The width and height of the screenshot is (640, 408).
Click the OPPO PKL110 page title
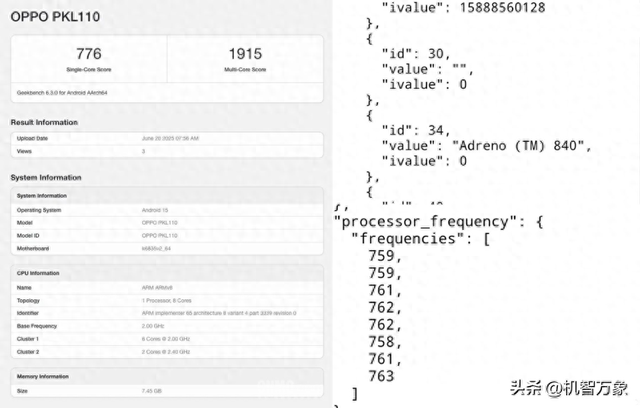point(55,17)
